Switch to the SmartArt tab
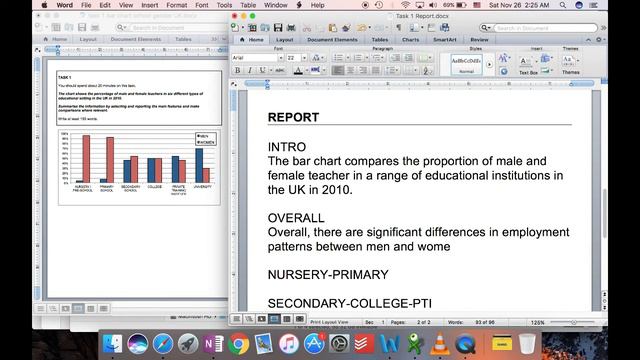The width and height of the screenshot is (640, 360). click(444, 40)
